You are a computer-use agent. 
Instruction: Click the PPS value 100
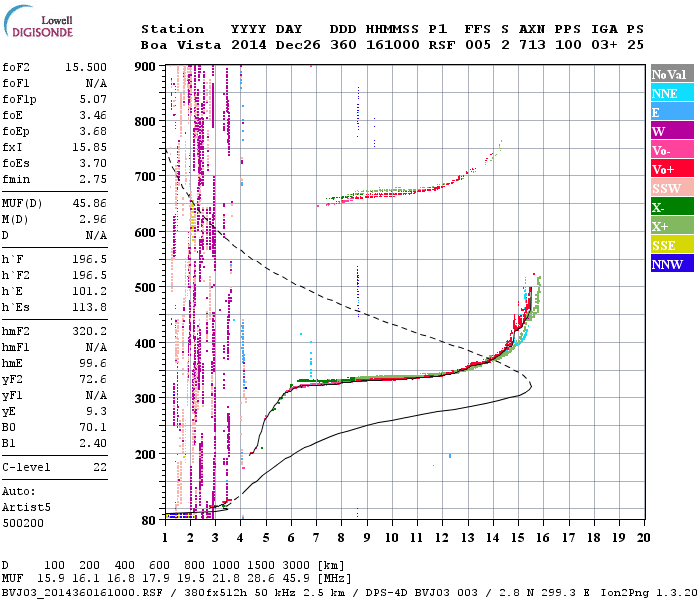568,45
